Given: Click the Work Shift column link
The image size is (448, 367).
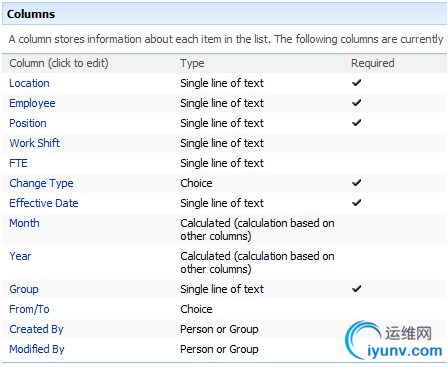Looking at the screenshot, I should point(35,143).
